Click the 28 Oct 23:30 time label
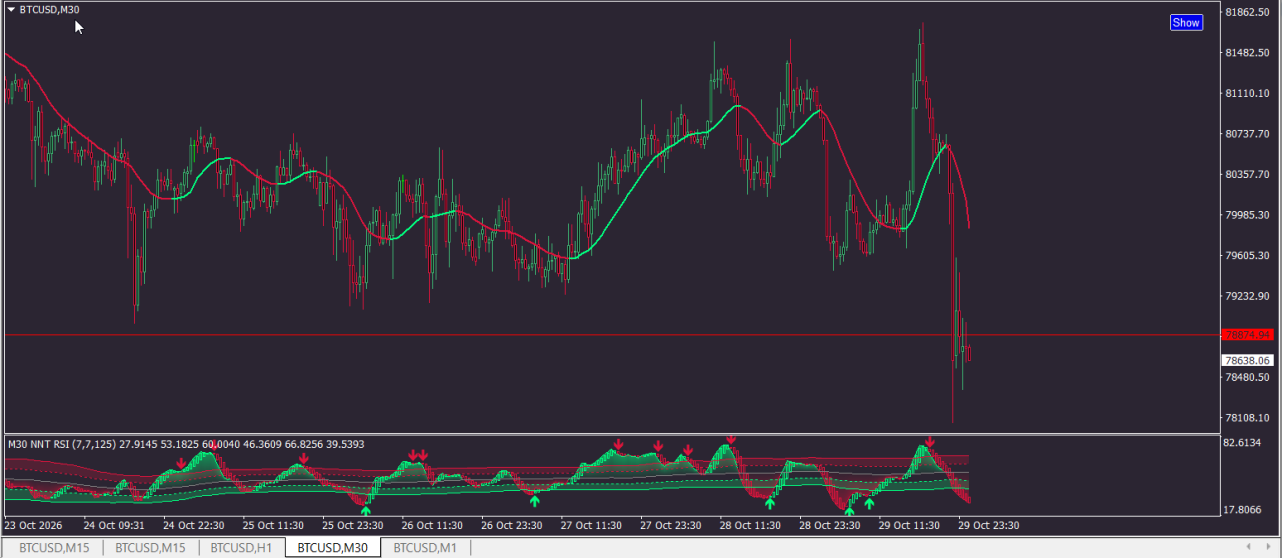Viewport: 1282px width, 558px height. (830, 524)
